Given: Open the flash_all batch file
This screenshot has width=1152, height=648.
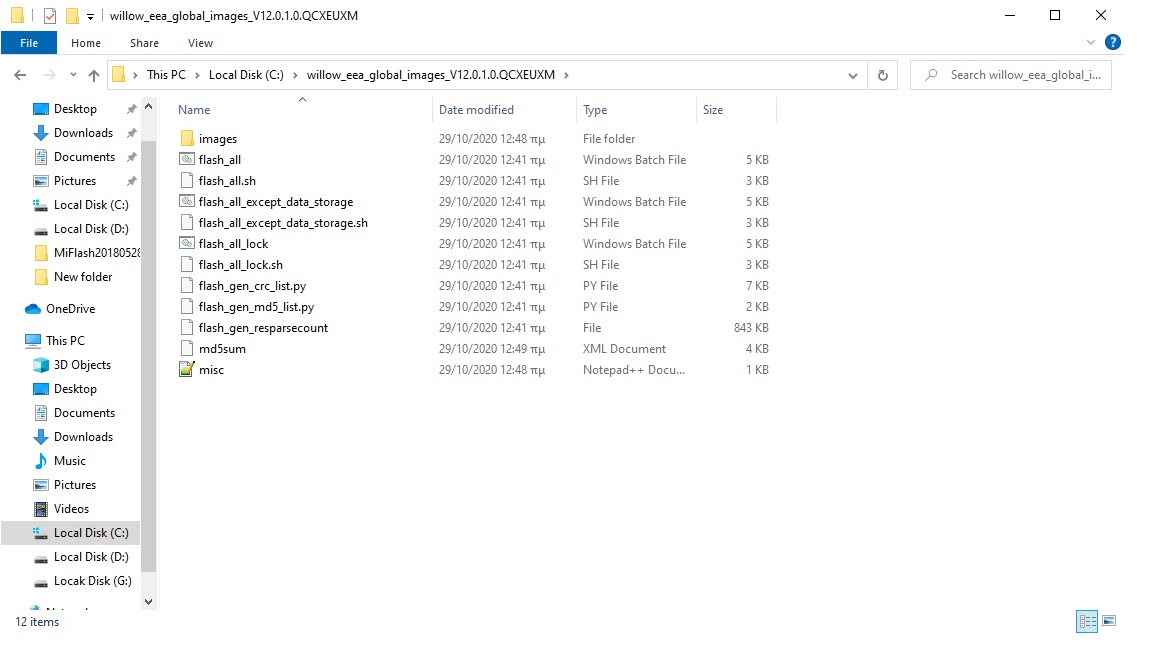Looking at the screenshot, I should [219, 160].
